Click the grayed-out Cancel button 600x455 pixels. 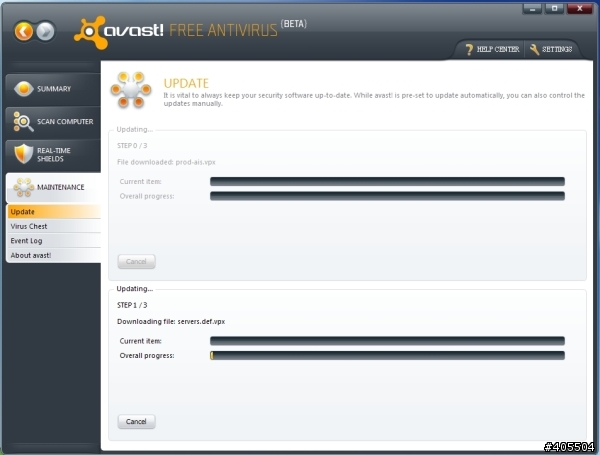pyautogui.click(x=136, y=262)
